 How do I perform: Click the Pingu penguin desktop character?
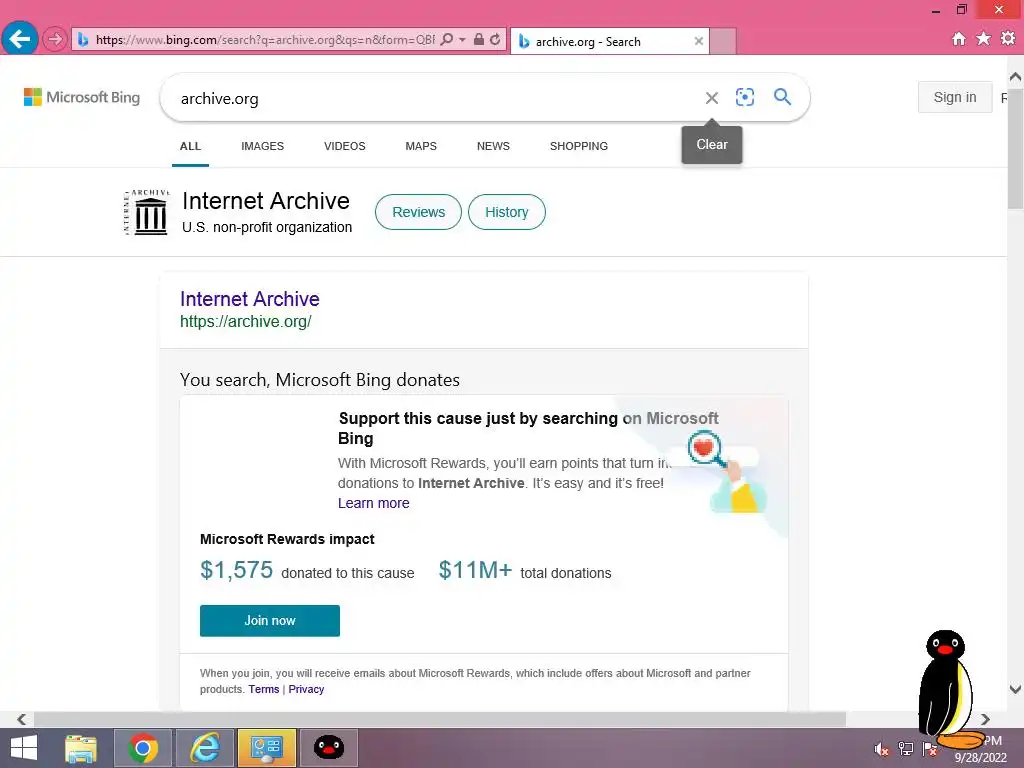[x=949, y=690]
